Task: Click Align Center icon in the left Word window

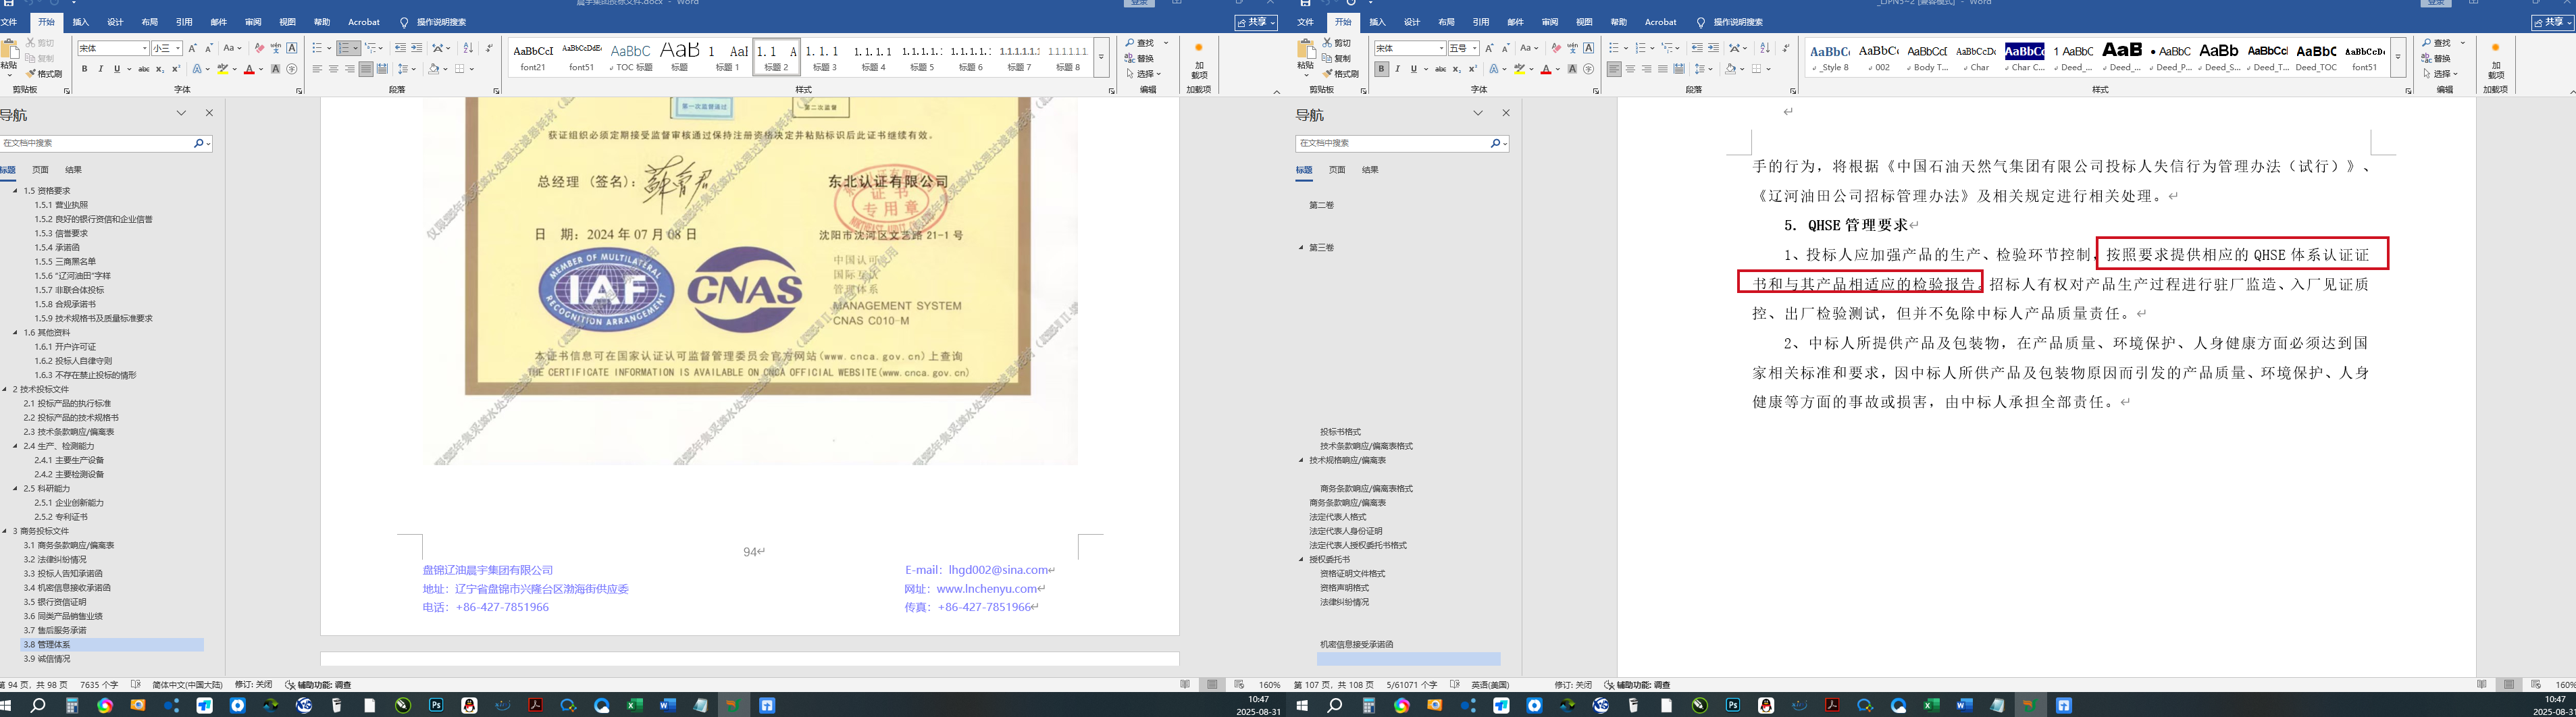Action: coord(334,69)
